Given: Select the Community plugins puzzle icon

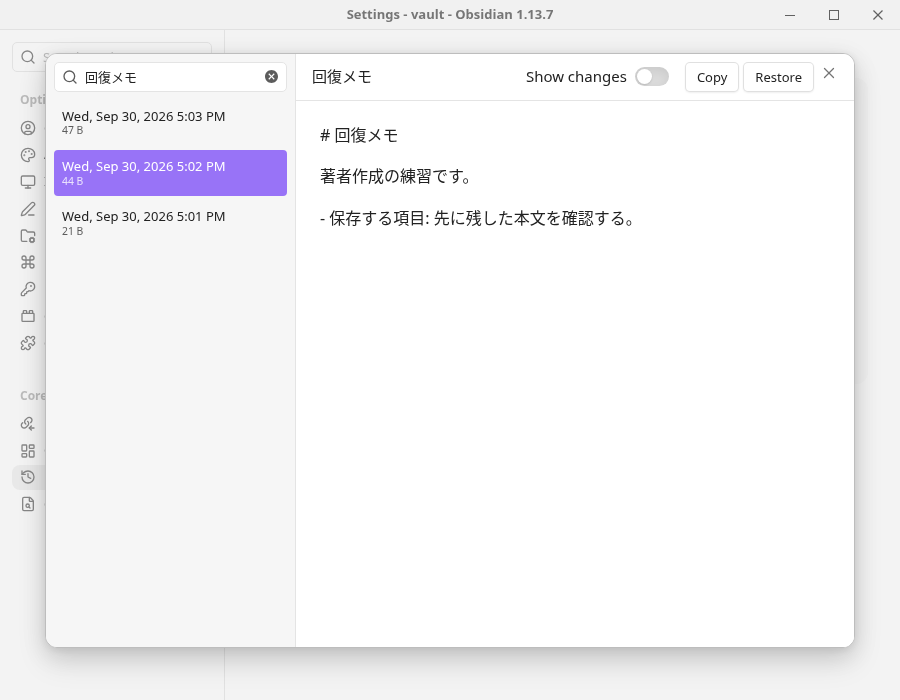Looking at the screenshot, I should [28, 343].
